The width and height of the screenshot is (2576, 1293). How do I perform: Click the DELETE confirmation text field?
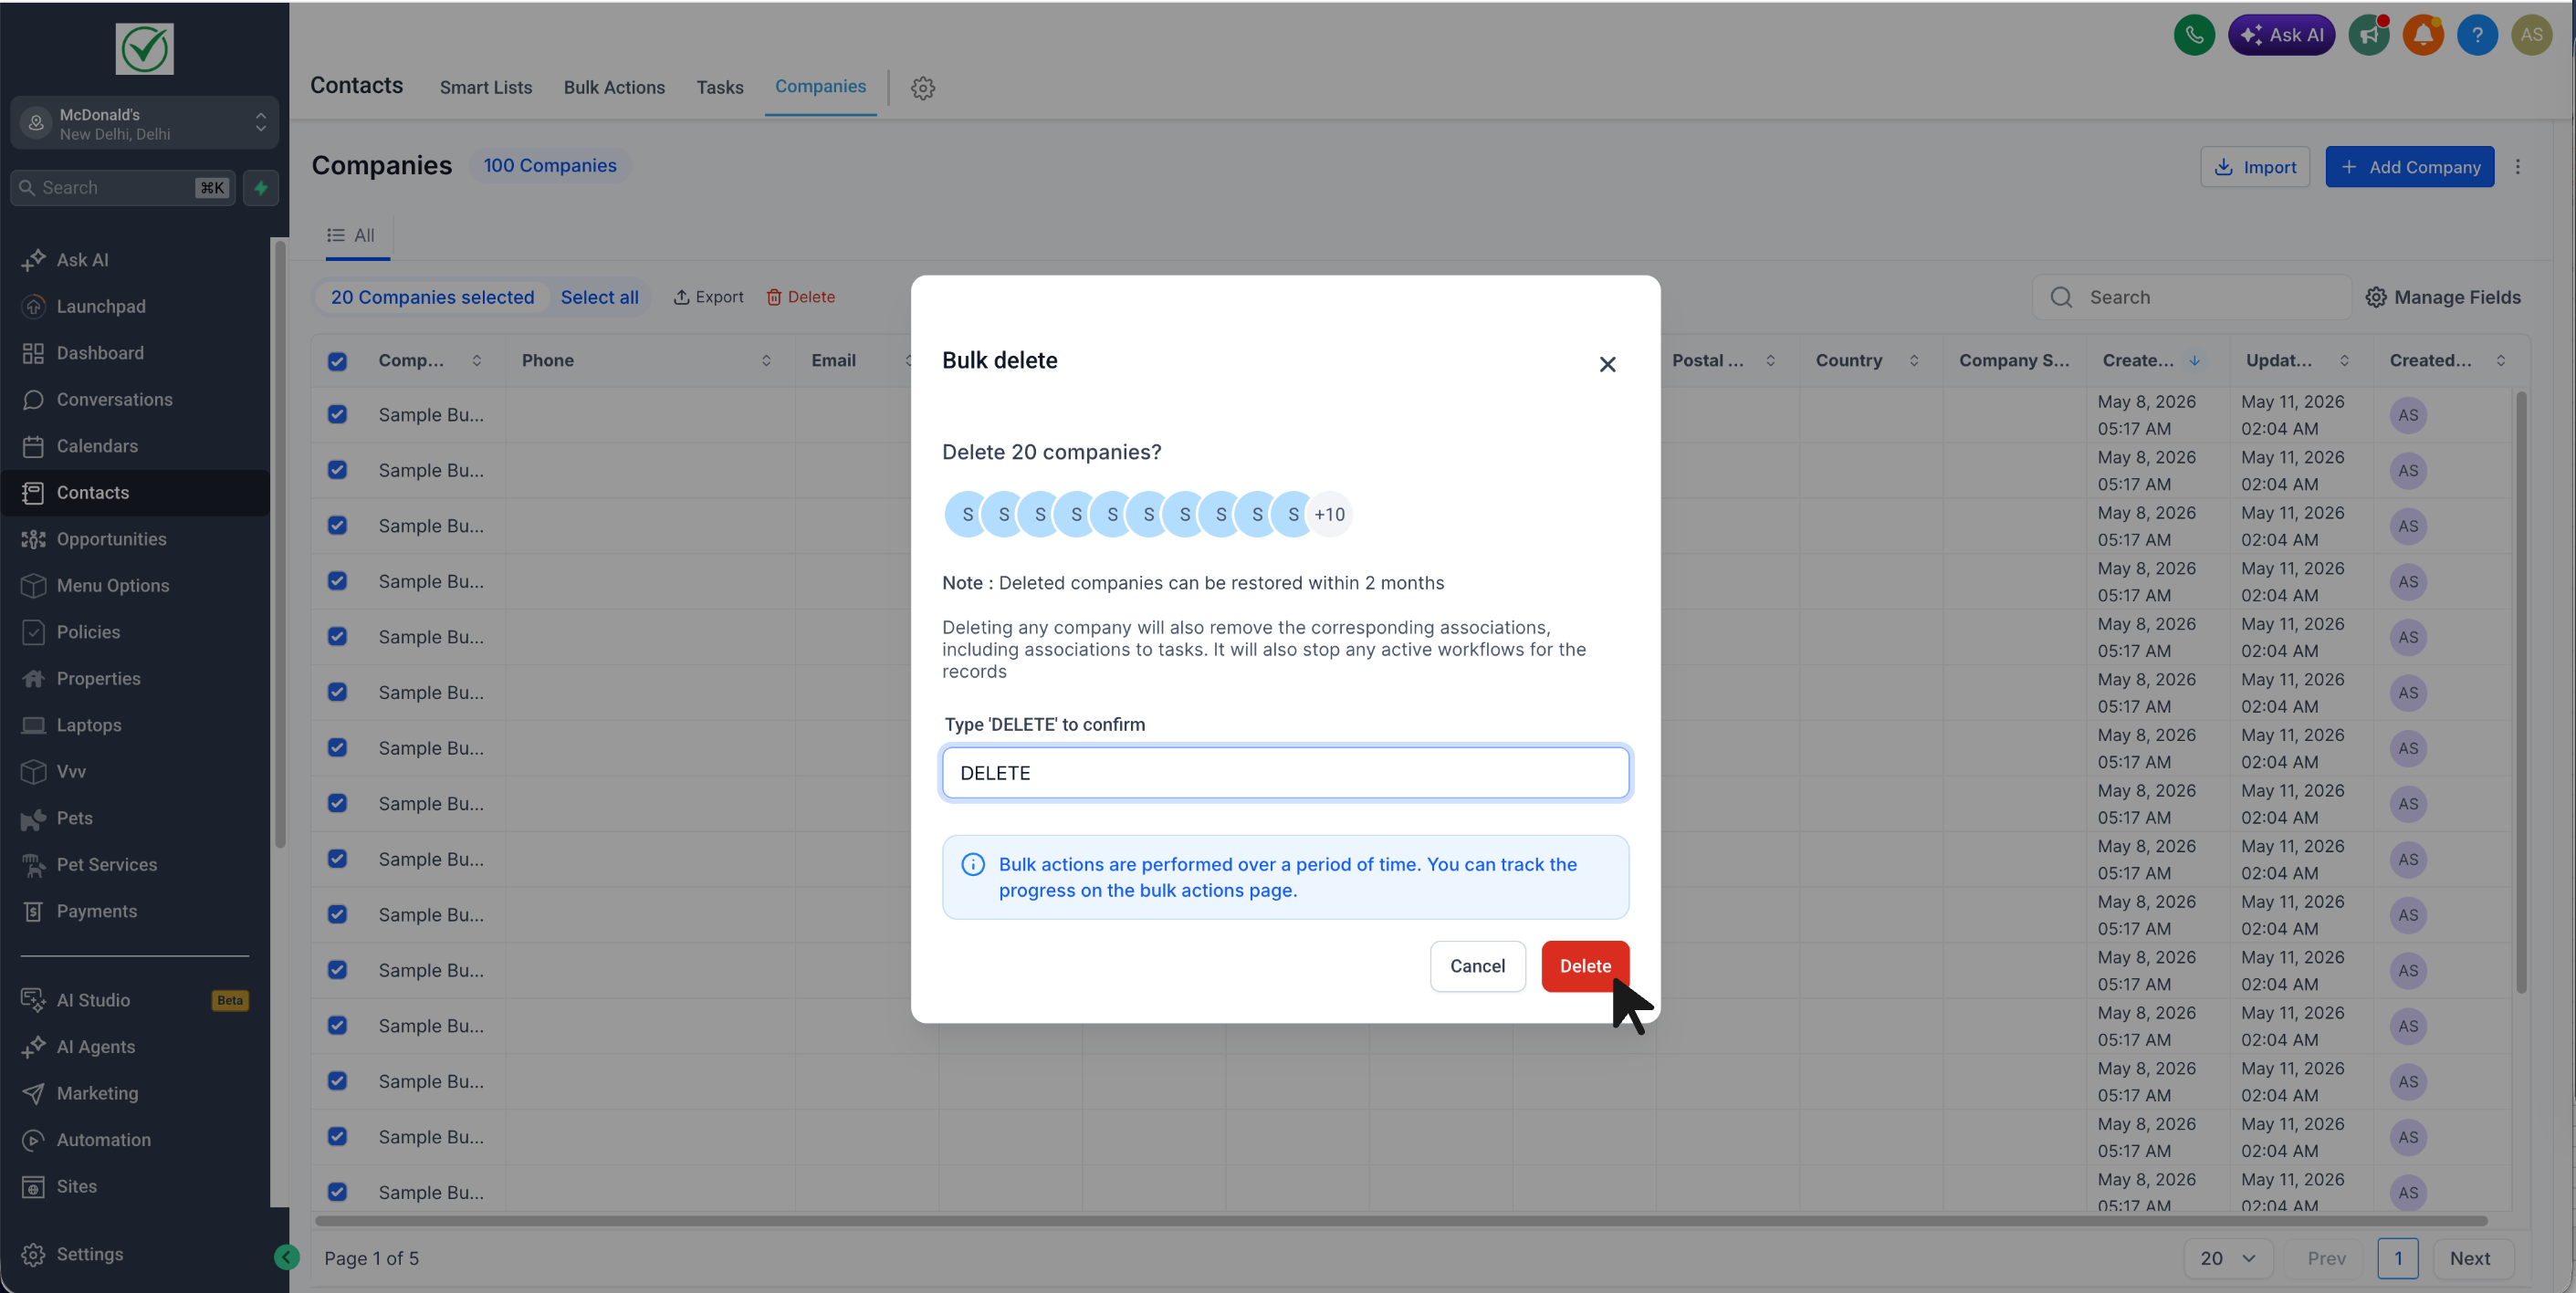[x=1285, y=773]
